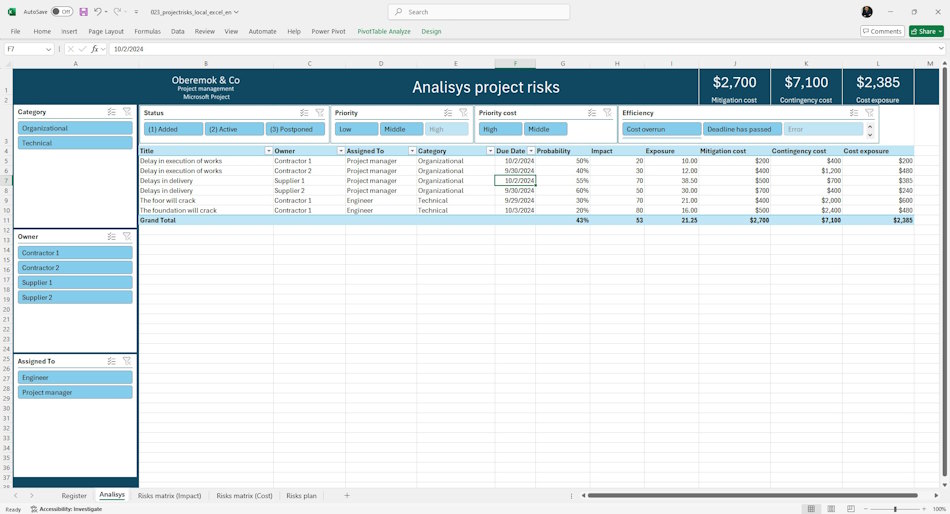950x514 pixels.
Task: Open PivotTable Analyze tab
Action: pos(384,32)
